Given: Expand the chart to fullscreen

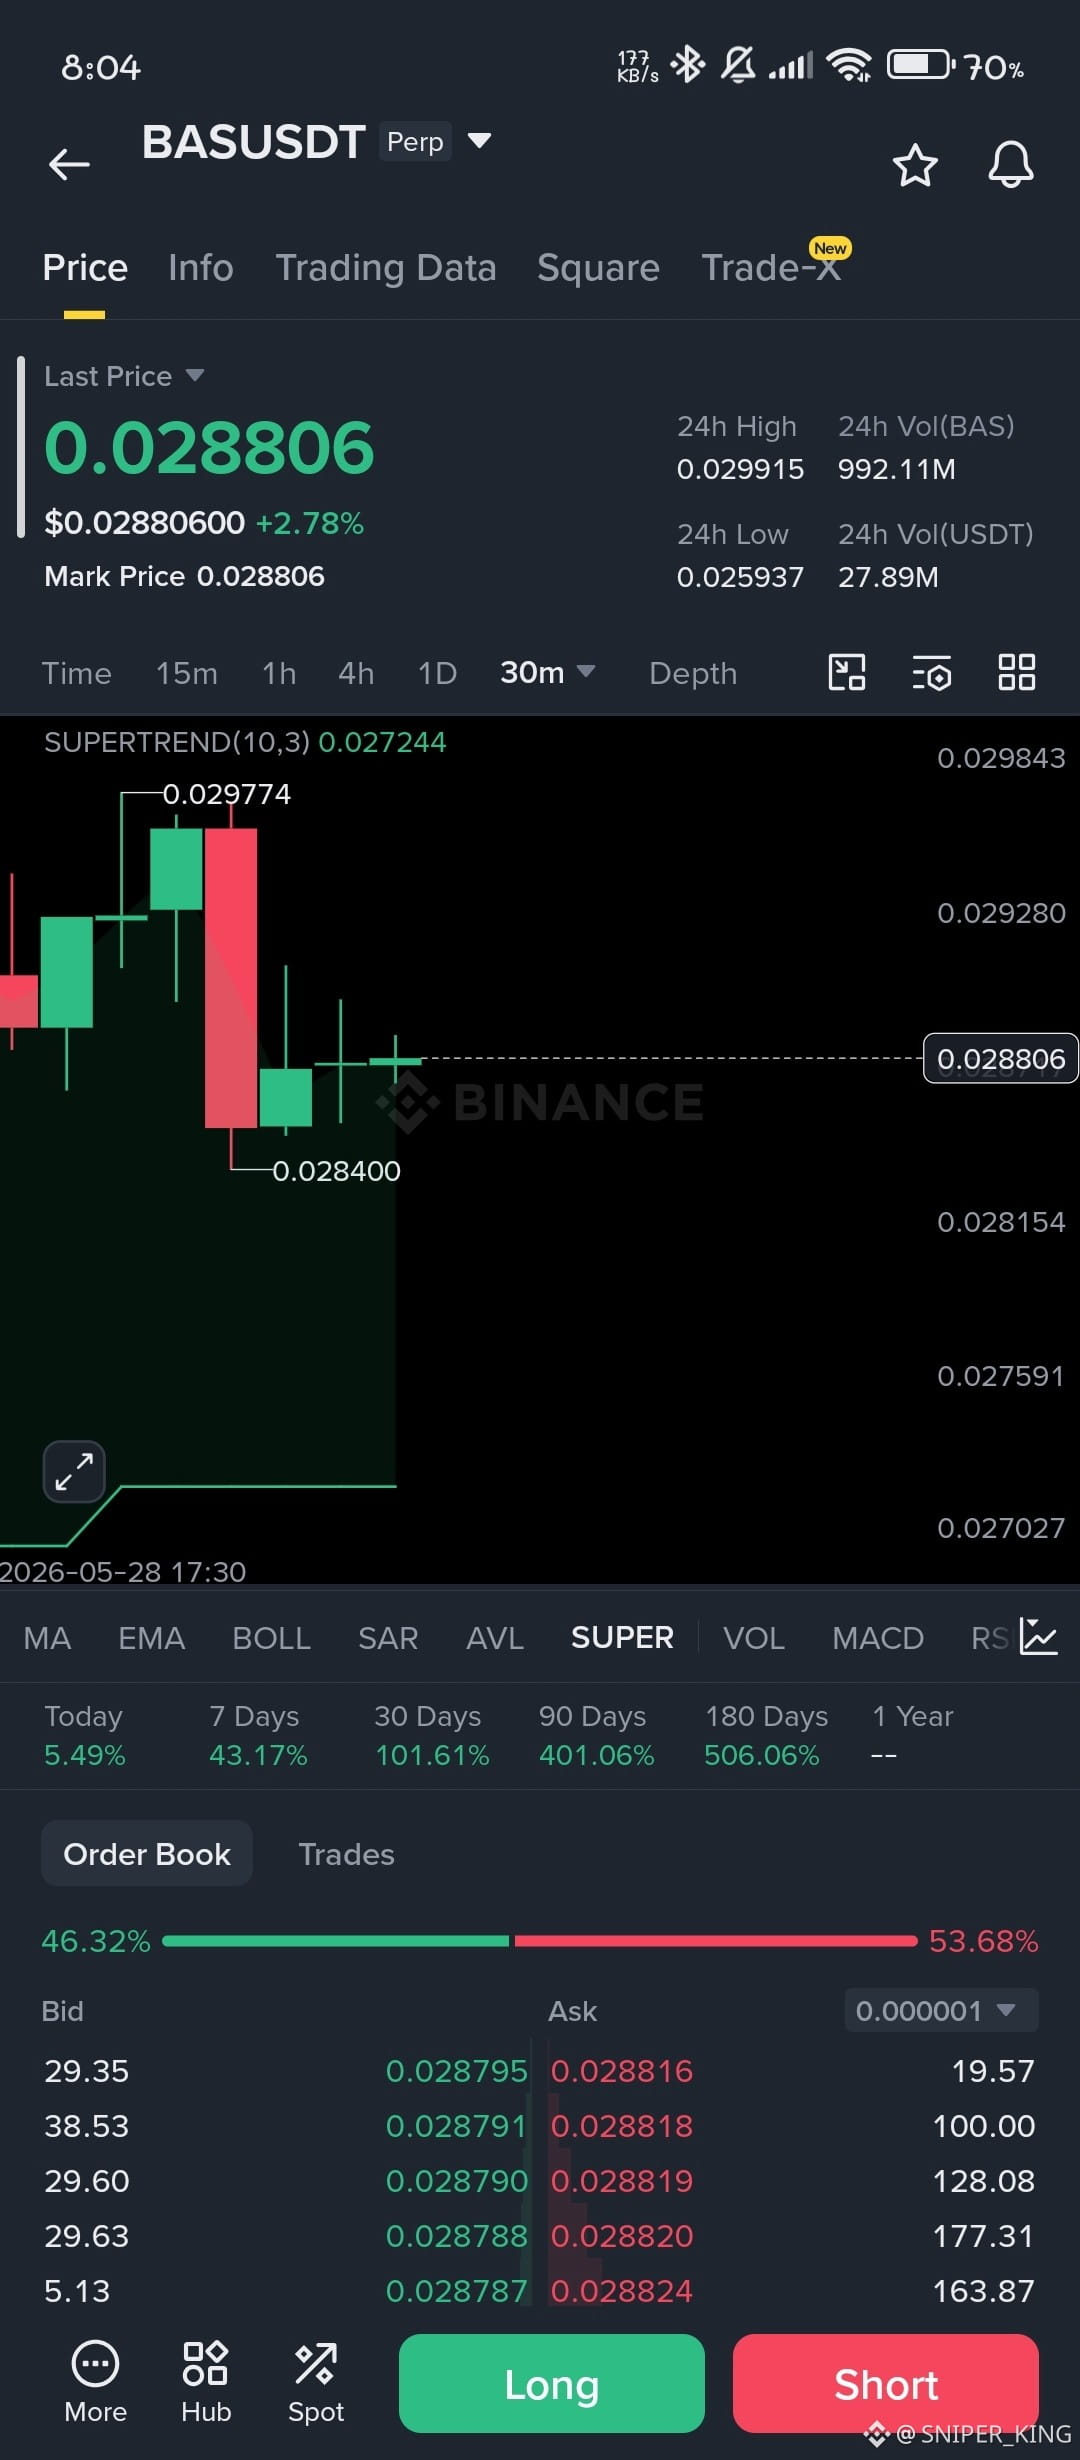Looking at the screenshot, I should 74,1471.
